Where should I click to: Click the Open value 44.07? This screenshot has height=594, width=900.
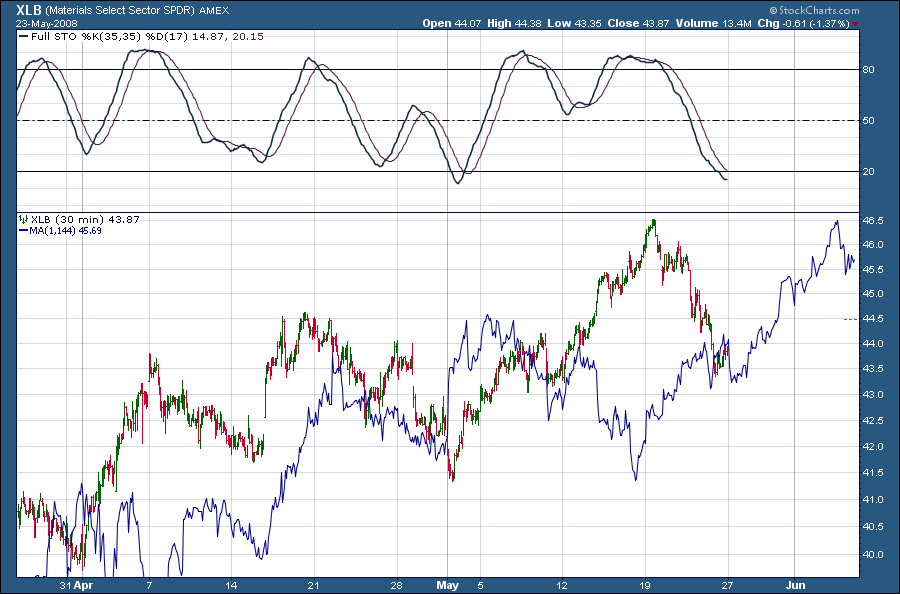pyautogui.click(x=468, y=24)
